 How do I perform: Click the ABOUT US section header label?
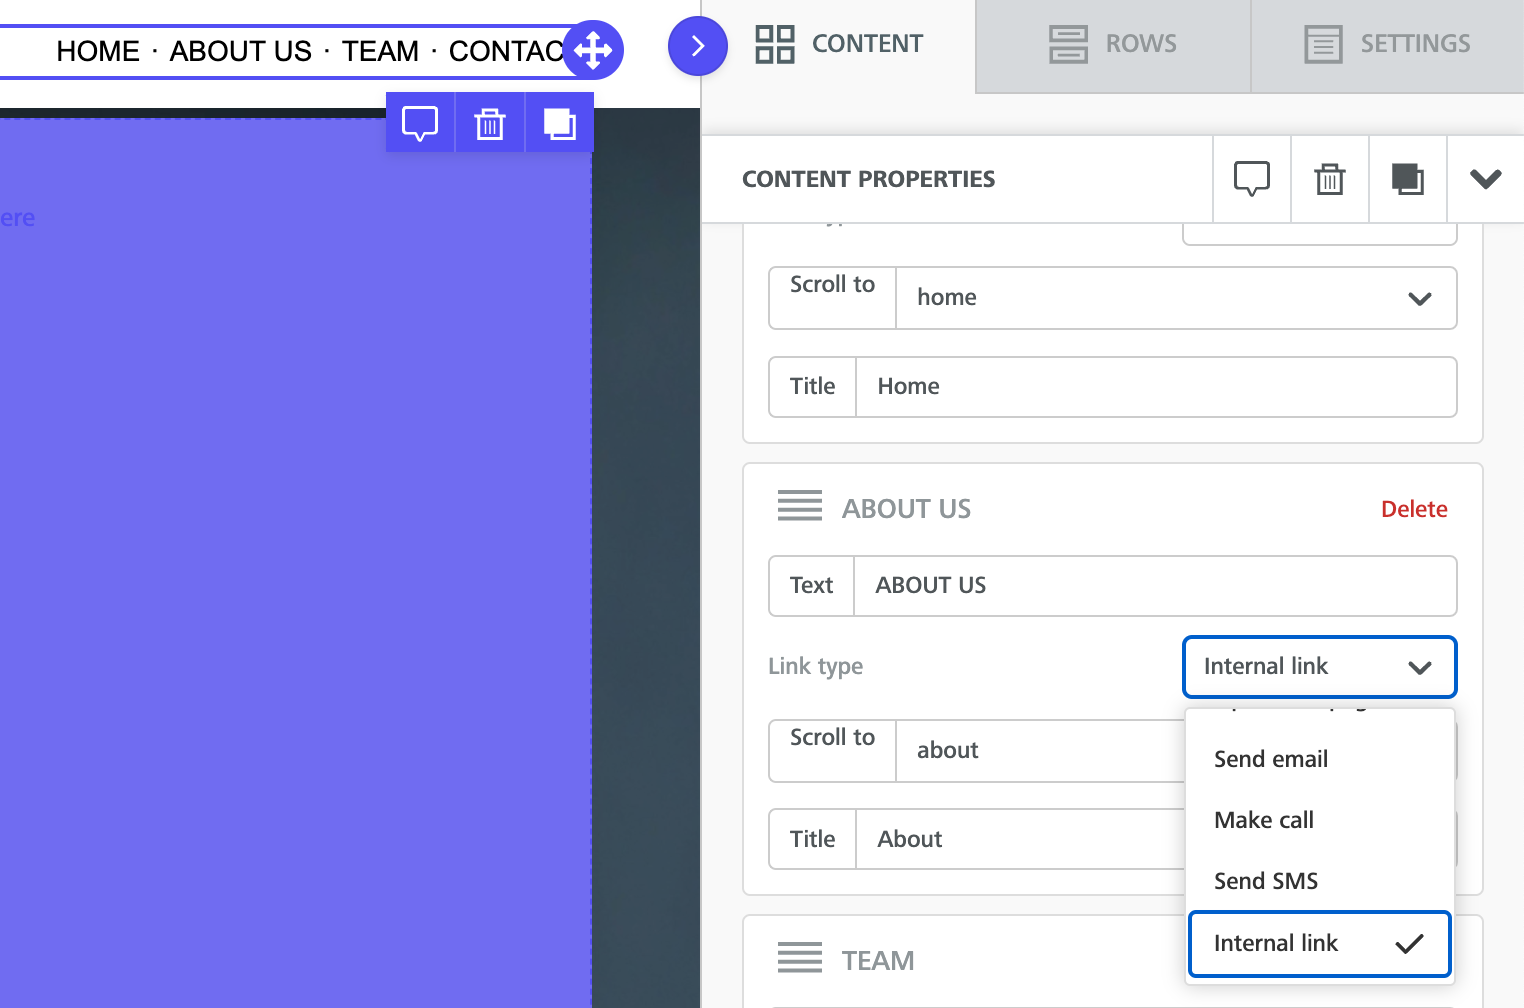[x=906, y=509]
